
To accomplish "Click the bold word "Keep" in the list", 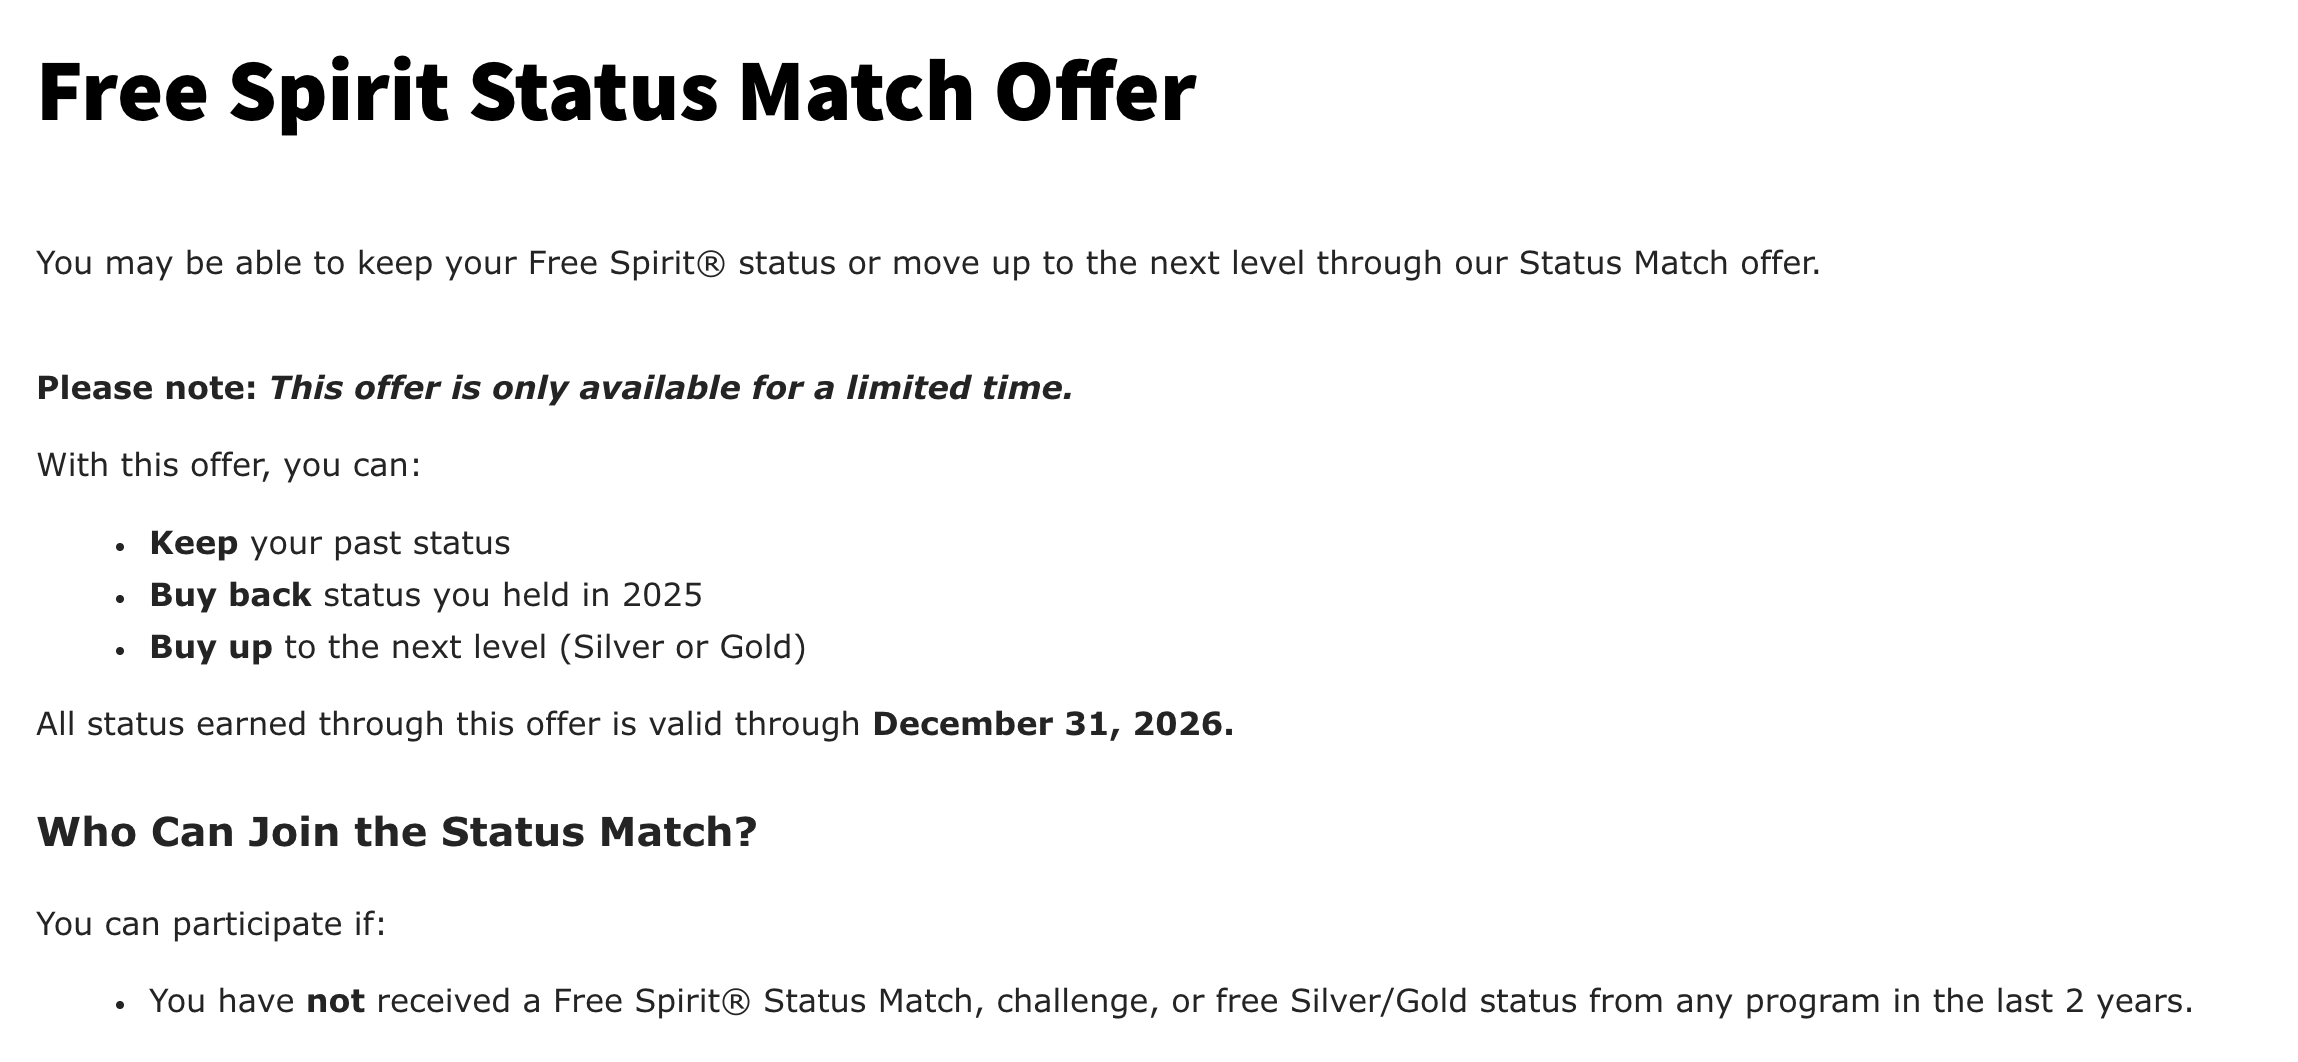I will 194,543.
